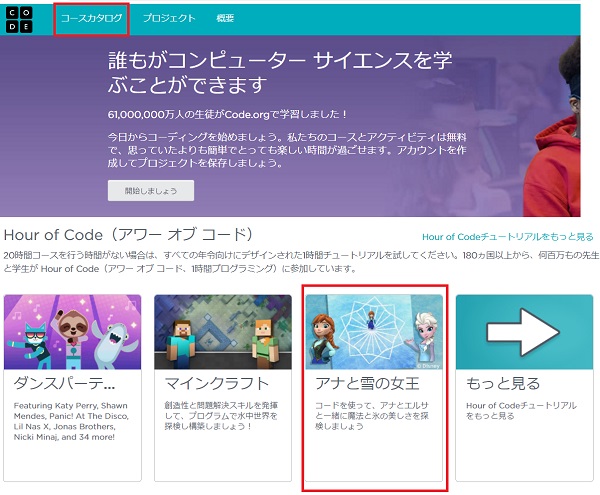Open the Minecraft tutorial image
Screen dimensions: 600x495
click(x=223, y=332)
